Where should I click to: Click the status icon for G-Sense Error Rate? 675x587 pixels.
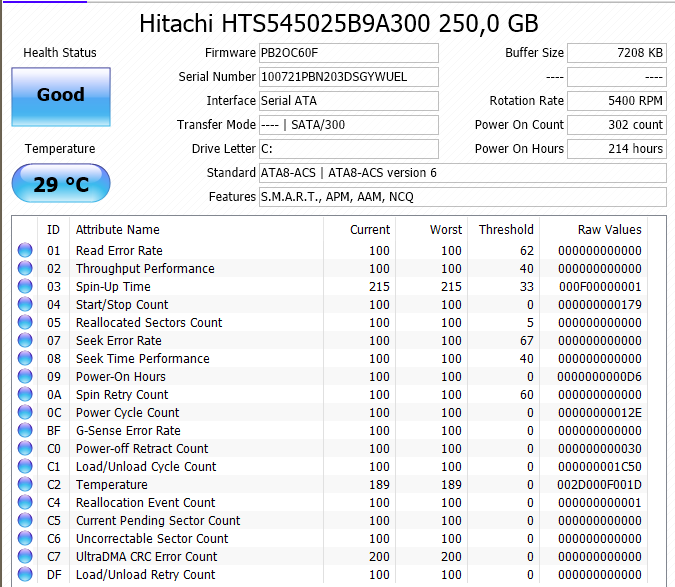click(25, 430)
